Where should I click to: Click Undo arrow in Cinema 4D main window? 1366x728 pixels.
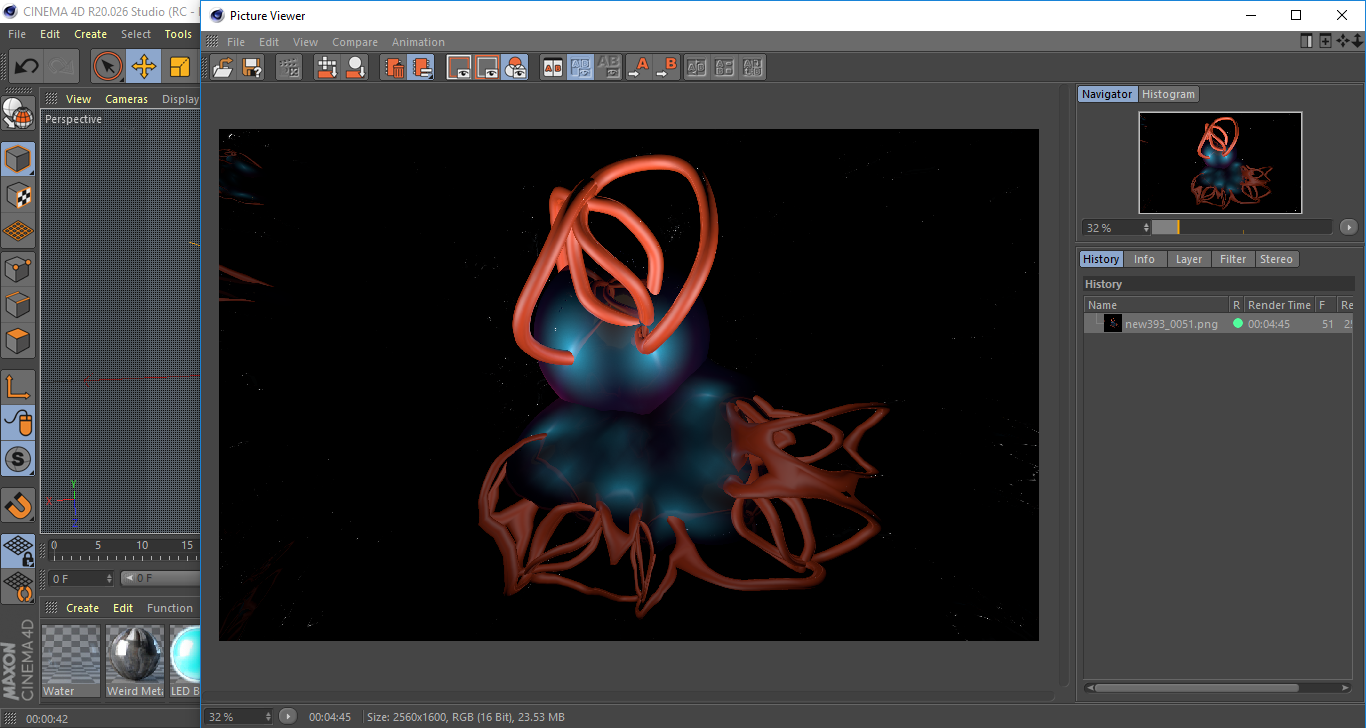click(x=26, y=67)
